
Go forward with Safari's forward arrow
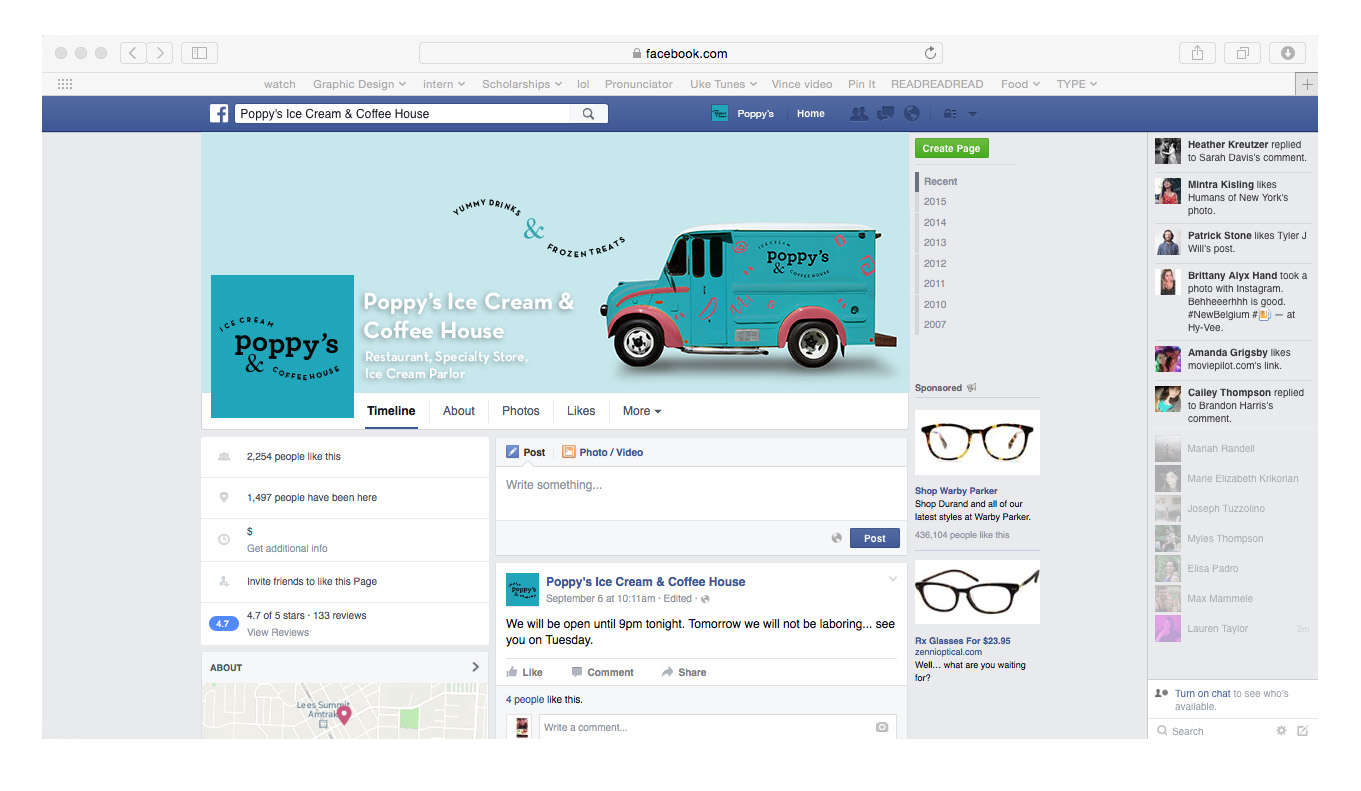[160, 53]
